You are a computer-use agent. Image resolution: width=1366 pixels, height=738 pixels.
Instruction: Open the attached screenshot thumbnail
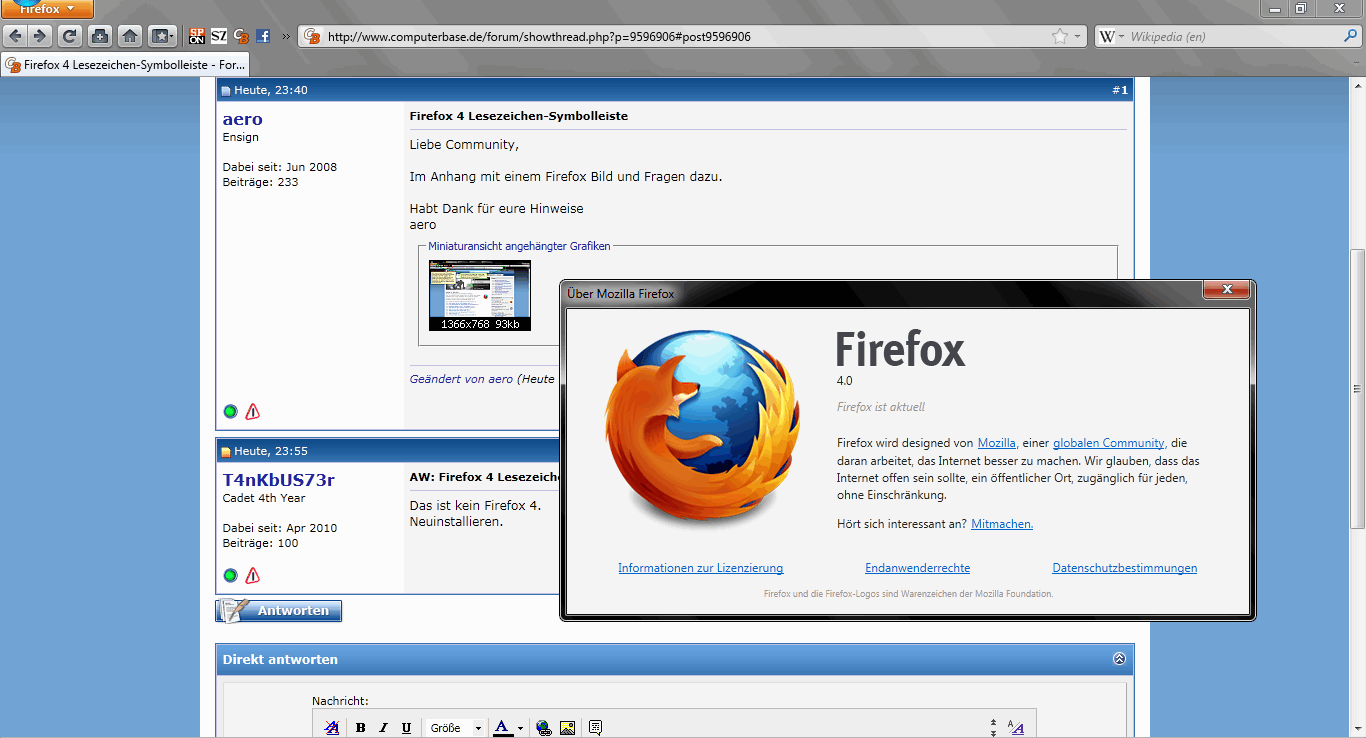point(479,295)
